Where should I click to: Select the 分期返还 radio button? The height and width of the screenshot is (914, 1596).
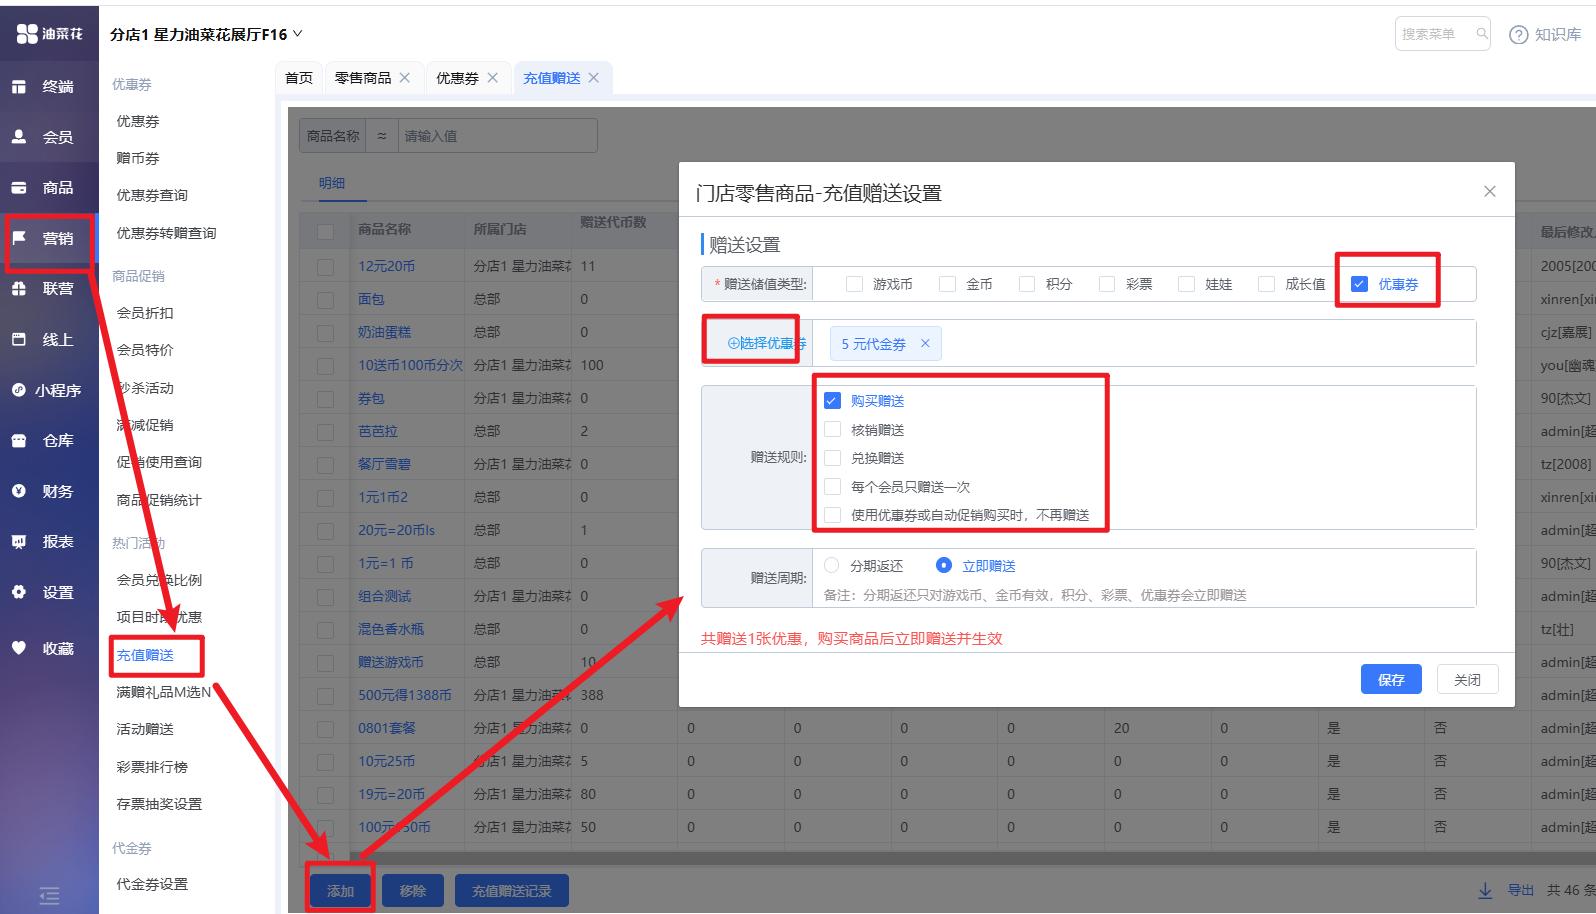tap(831, 566)
